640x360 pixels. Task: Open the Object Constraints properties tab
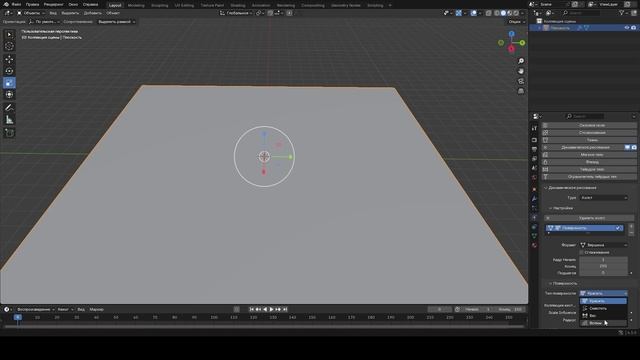click(x=534, y=227)
